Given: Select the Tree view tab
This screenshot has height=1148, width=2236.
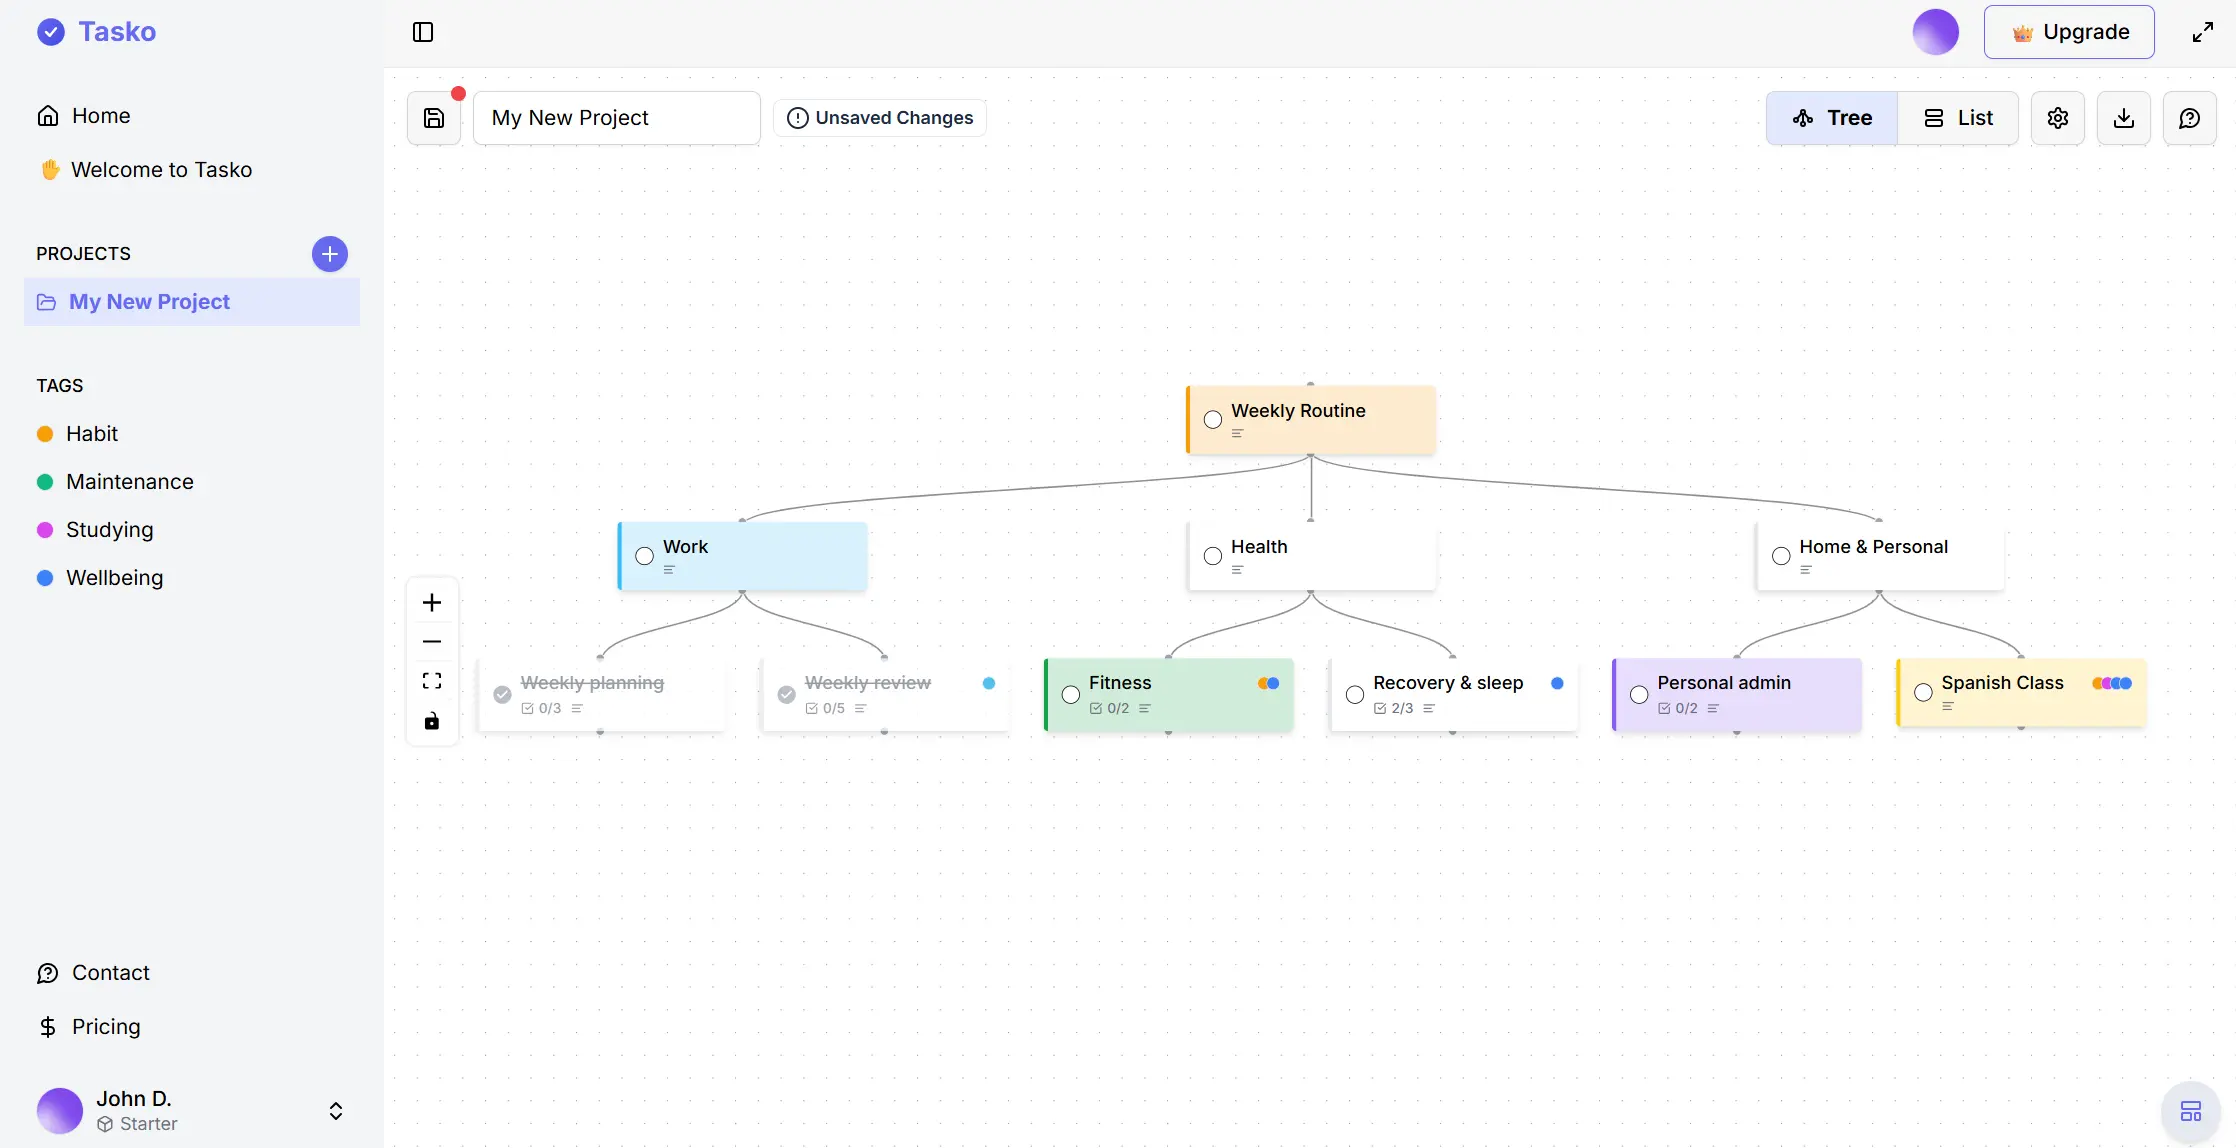Looking at the screenshot, I should [1832, 118].
